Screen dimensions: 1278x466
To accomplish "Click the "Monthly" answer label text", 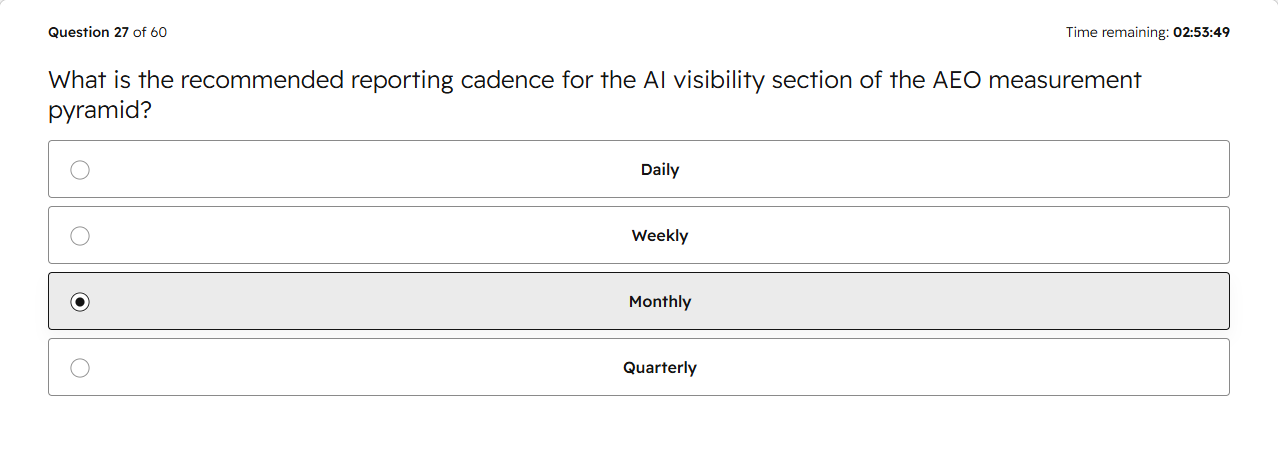I will click(660, 302).
